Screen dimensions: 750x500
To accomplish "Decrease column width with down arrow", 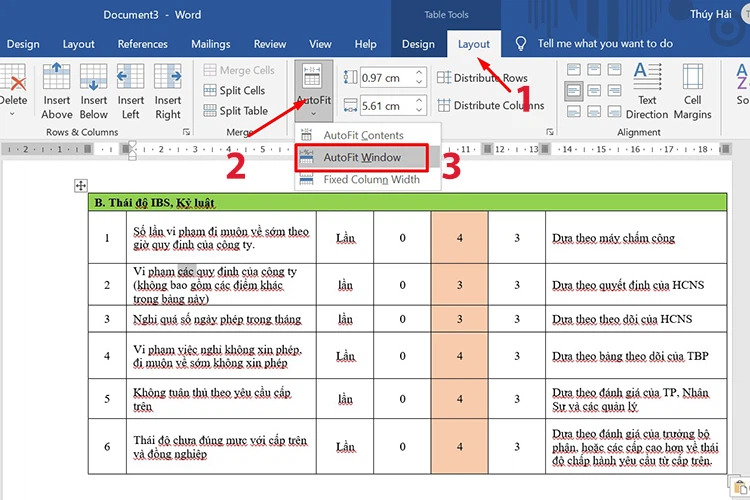I will [419, 110].
